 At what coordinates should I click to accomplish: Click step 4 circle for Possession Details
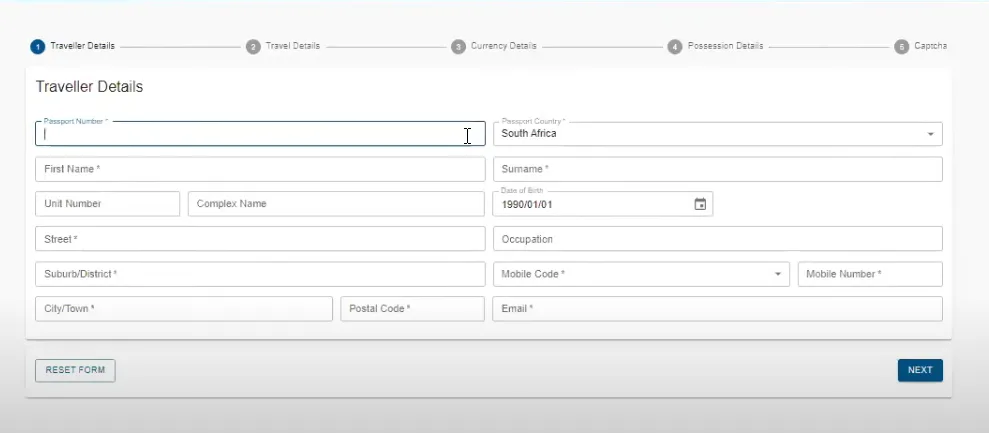(675, 47)
